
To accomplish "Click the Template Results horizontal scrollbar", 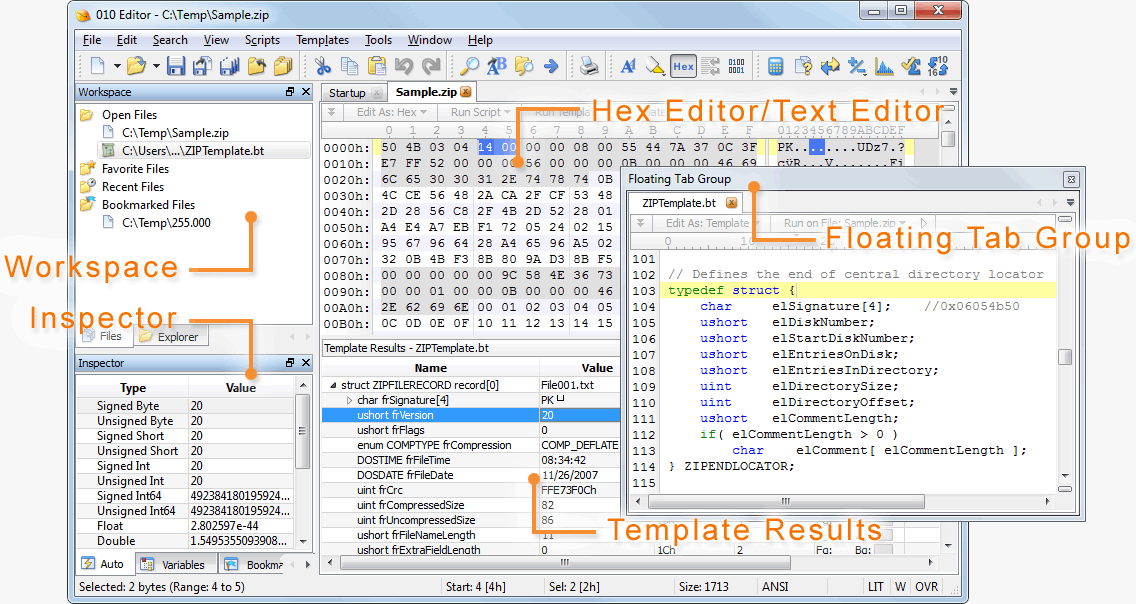I will (x=565, y=563).
